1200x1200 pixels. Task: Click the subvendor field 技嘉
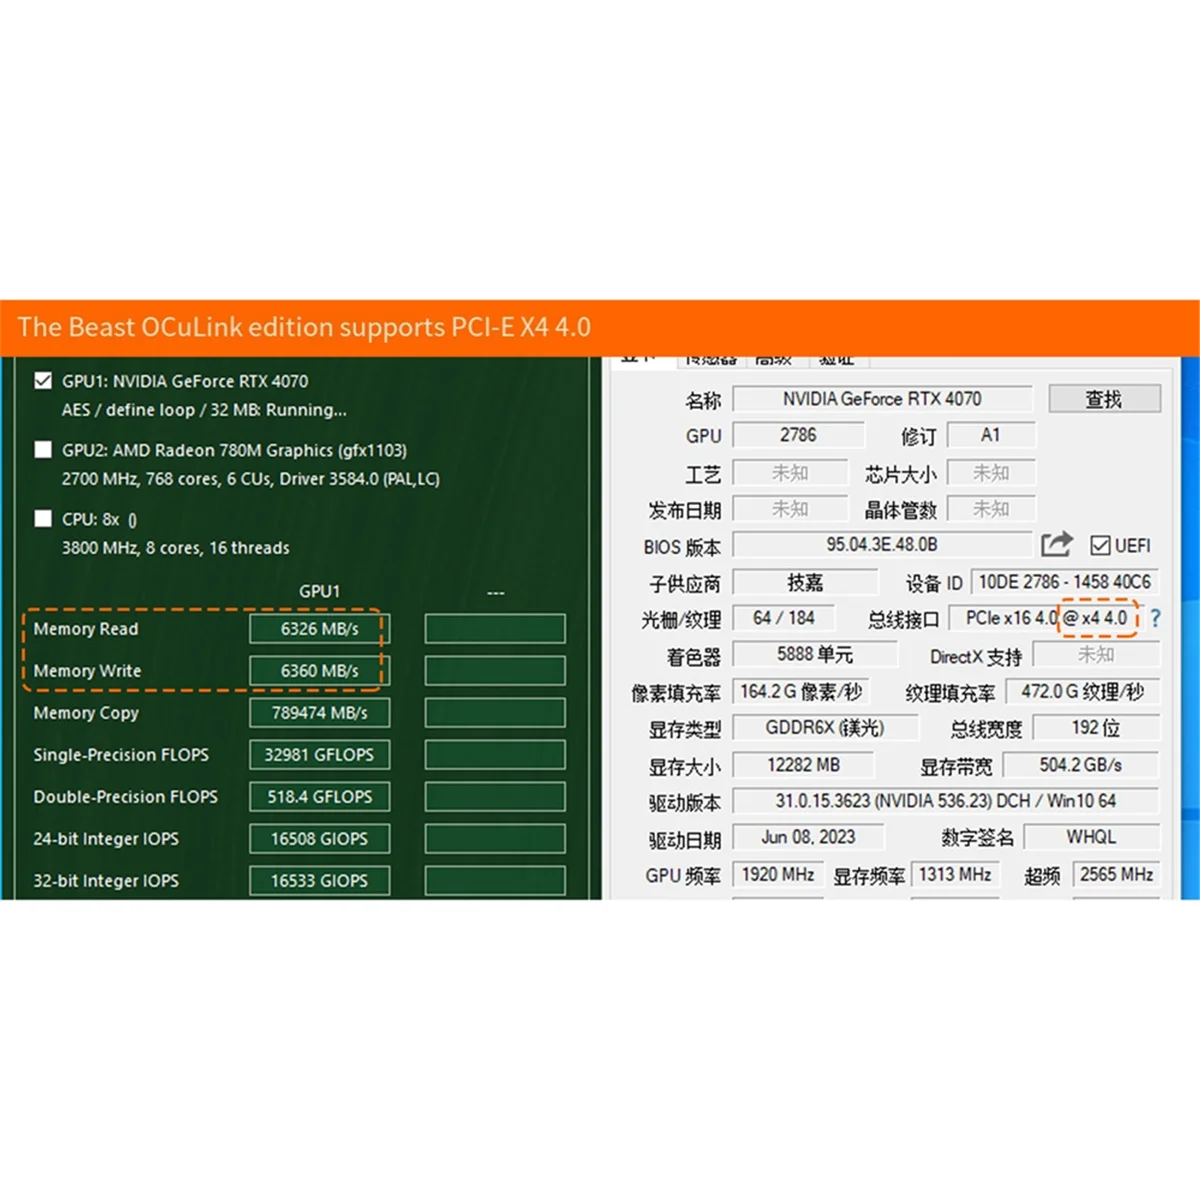click(x=805, y=582)
